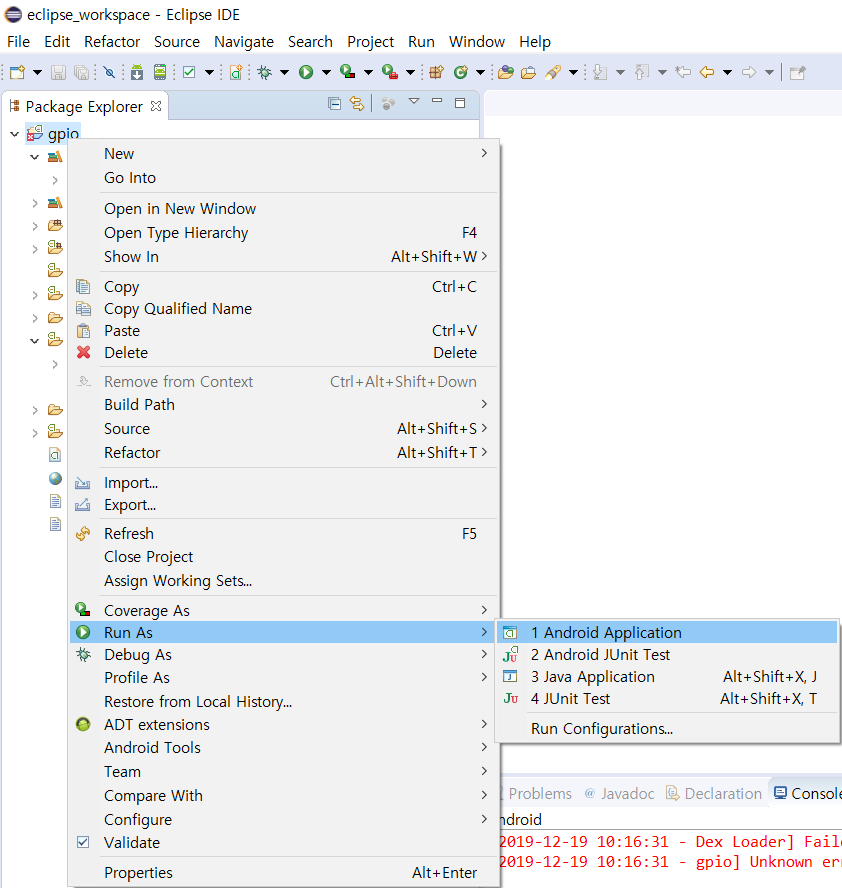The image size is (842, 888).
Task: Choose Debug As in context menu
Action: pyautogui.click(x=284, y=655)
